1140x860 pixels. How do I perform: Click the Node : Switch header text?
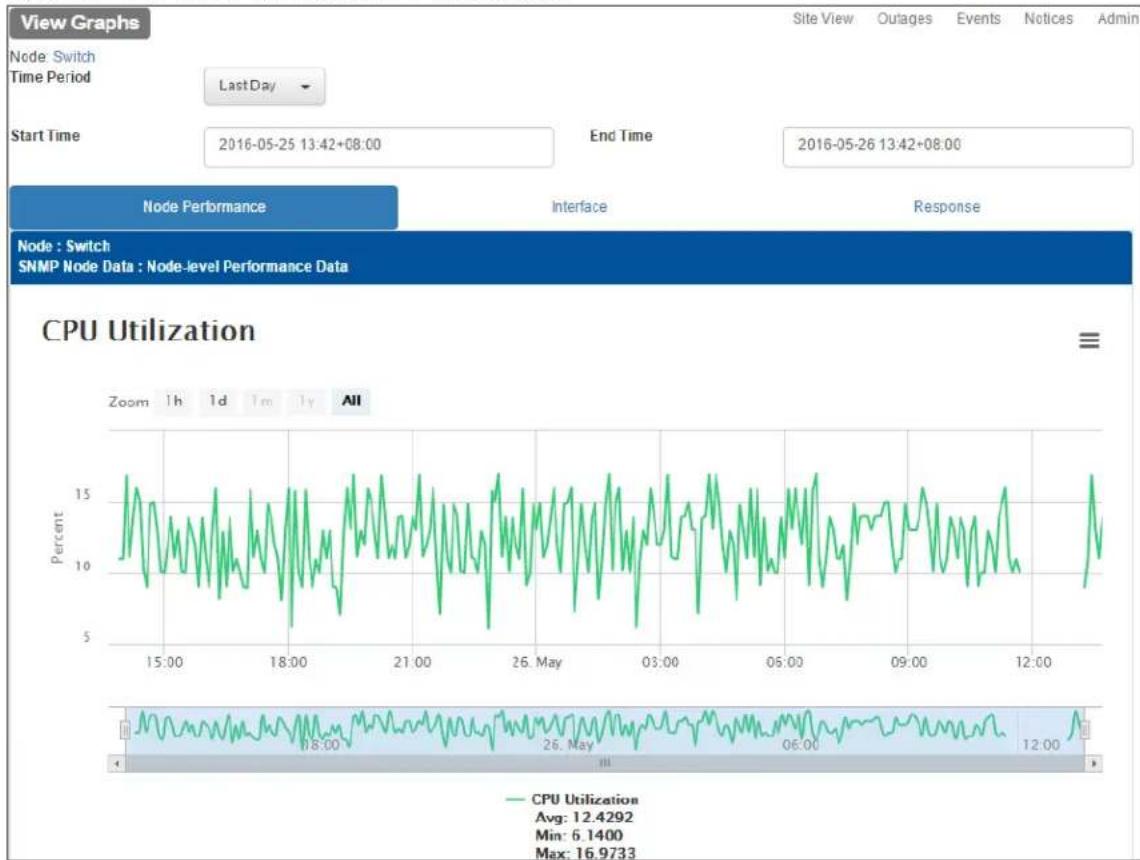coord(64,246)
